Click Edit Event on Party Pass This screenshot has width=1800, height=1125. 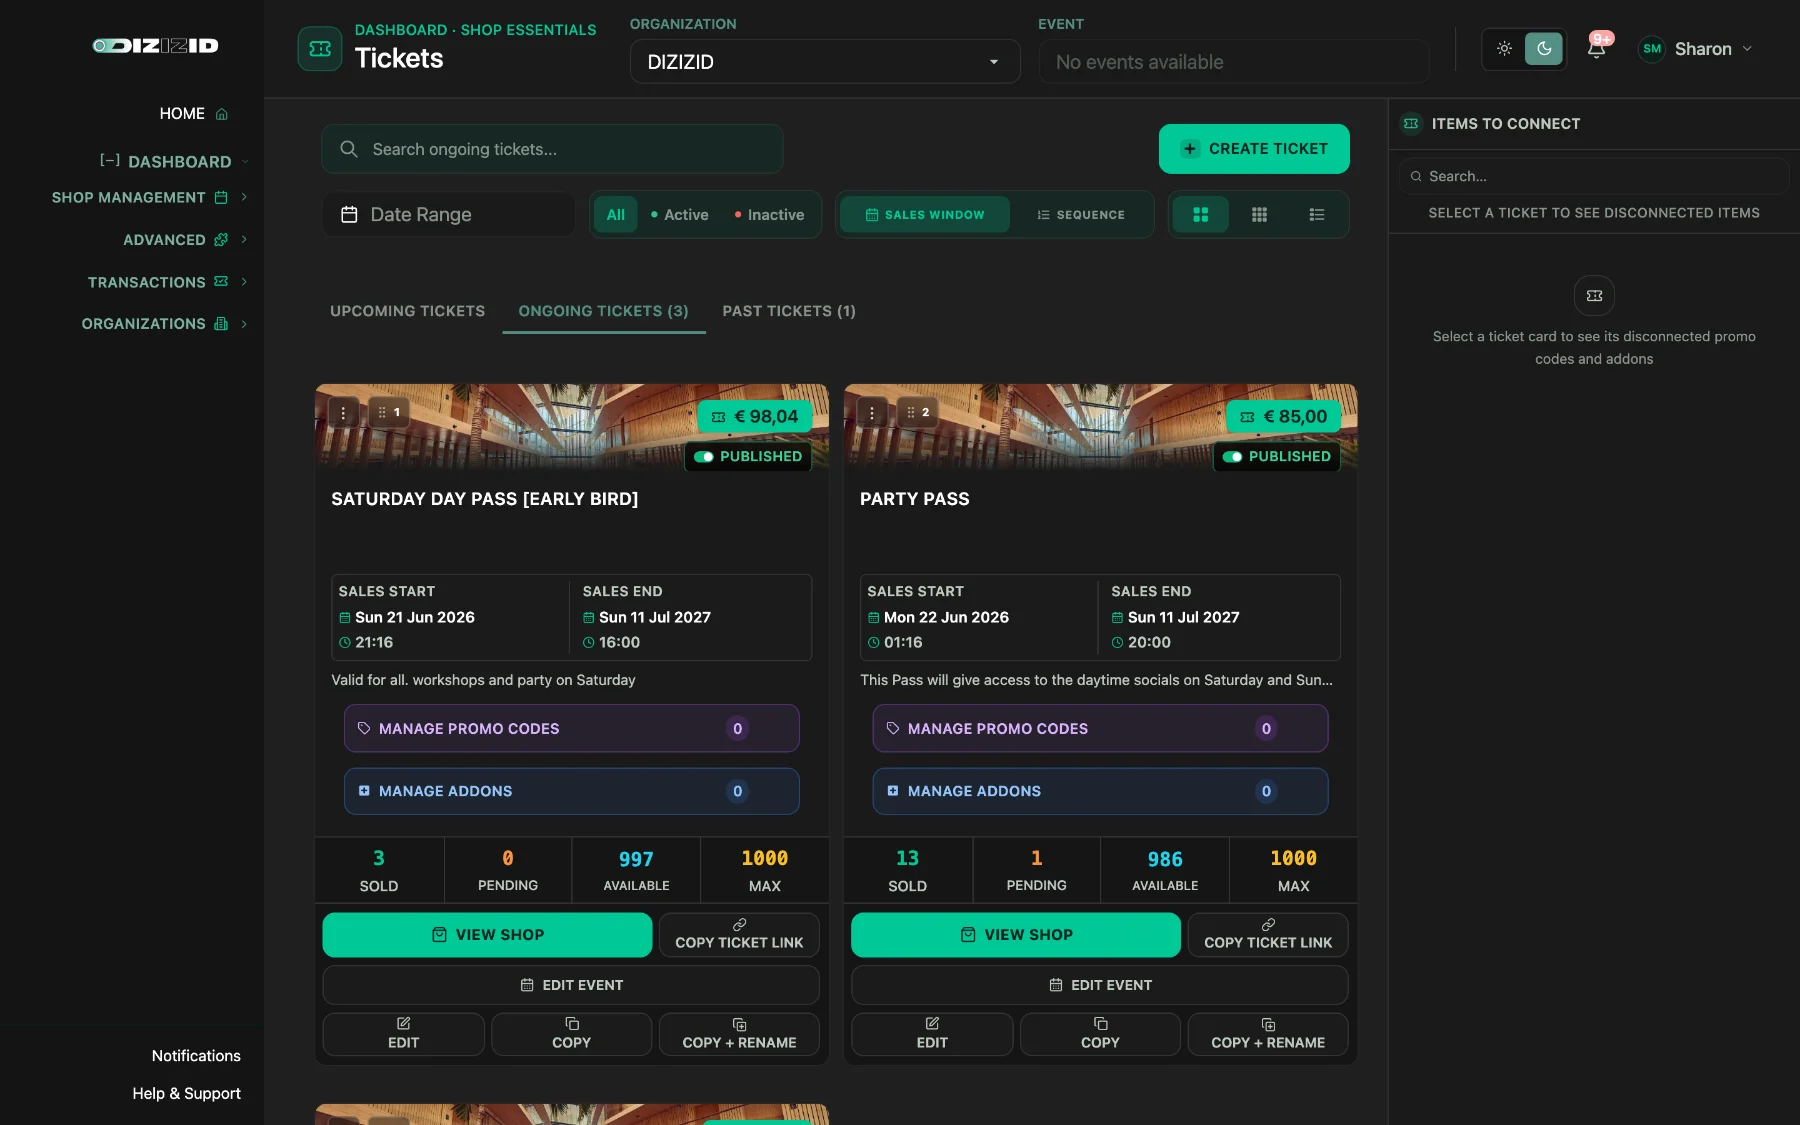(x=1100, y=985)
